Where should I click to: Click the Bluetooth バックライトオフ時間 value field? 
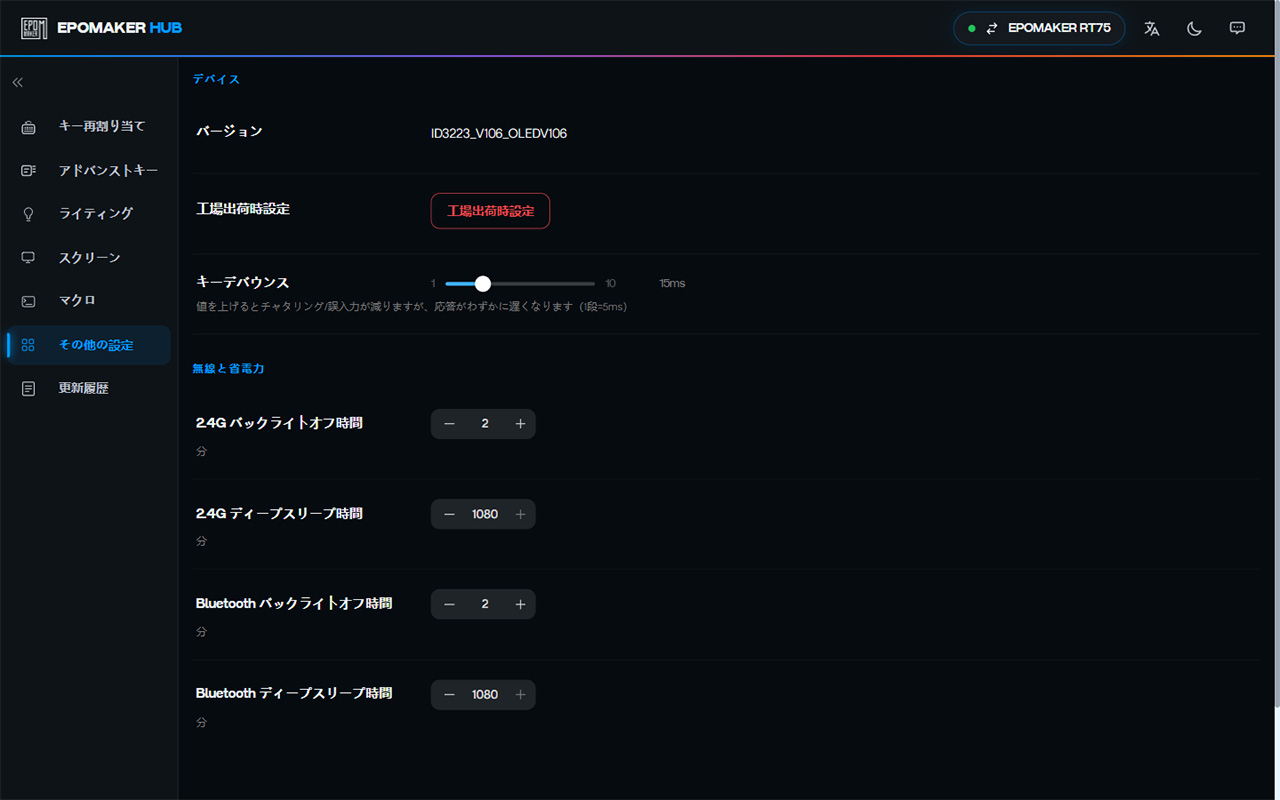(x=485, y=604)
